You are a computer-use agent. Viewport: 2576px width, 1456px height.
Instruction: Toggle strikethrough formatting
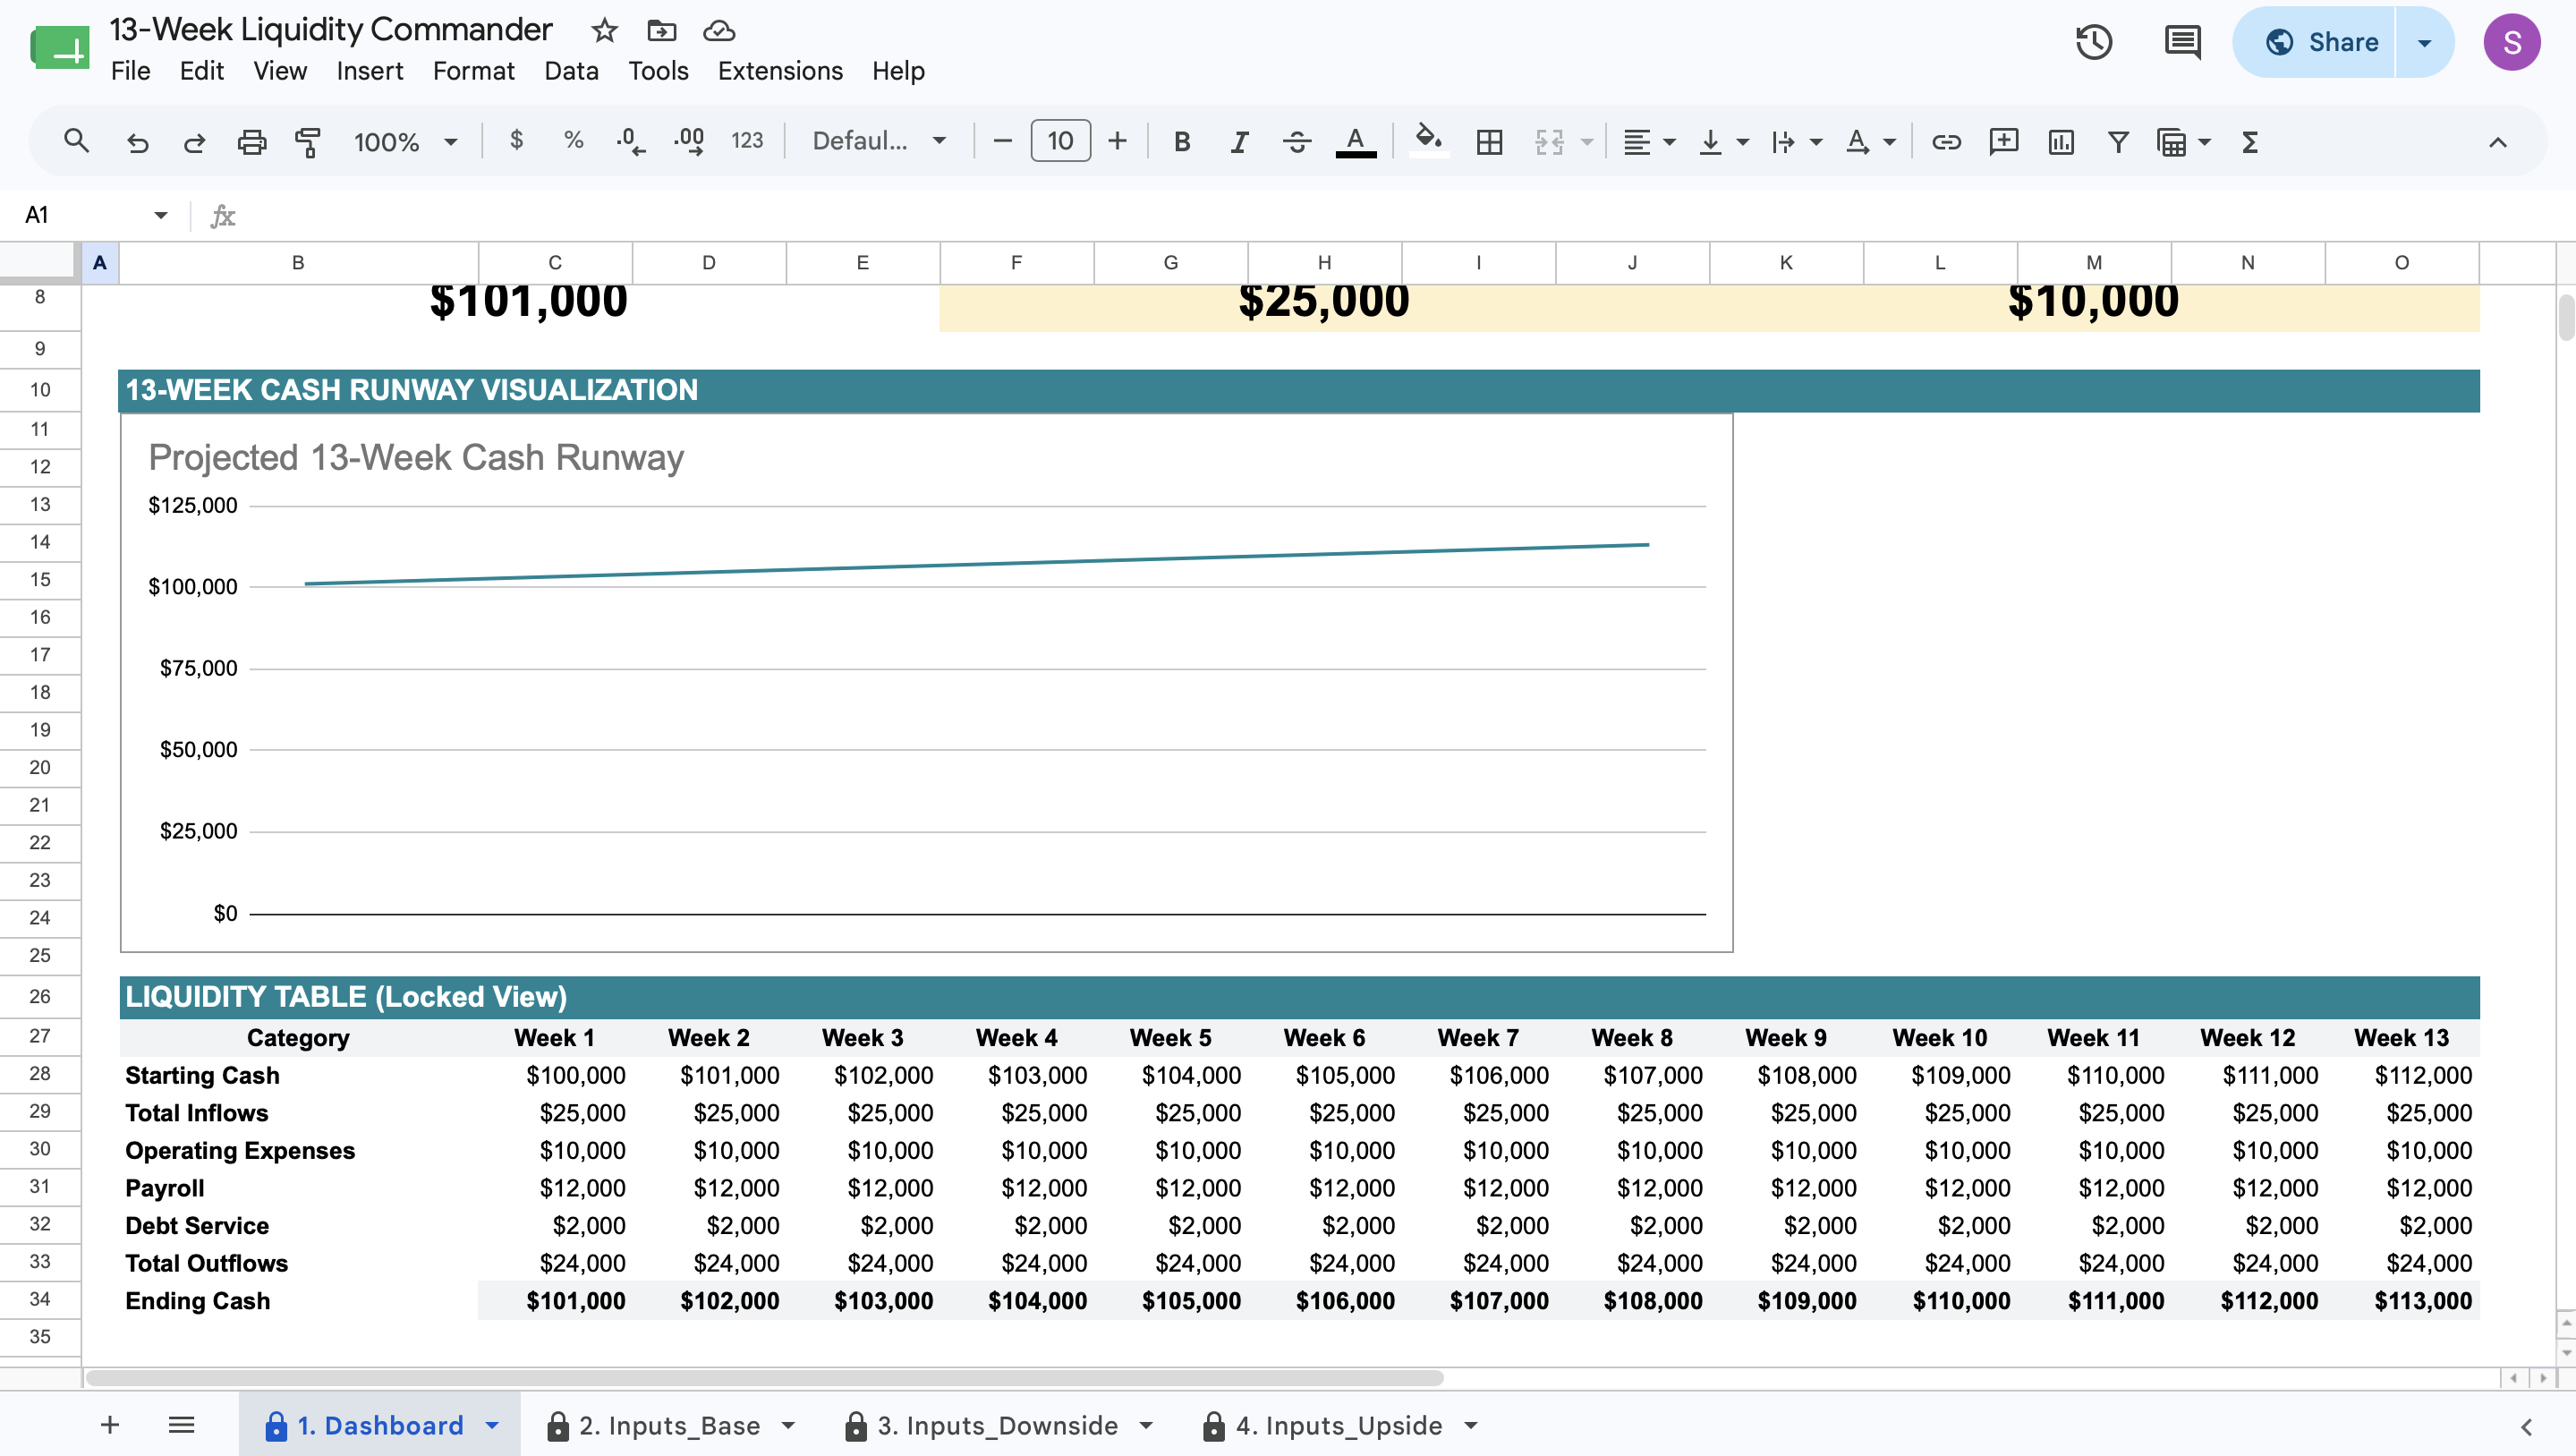(1297, 142)
